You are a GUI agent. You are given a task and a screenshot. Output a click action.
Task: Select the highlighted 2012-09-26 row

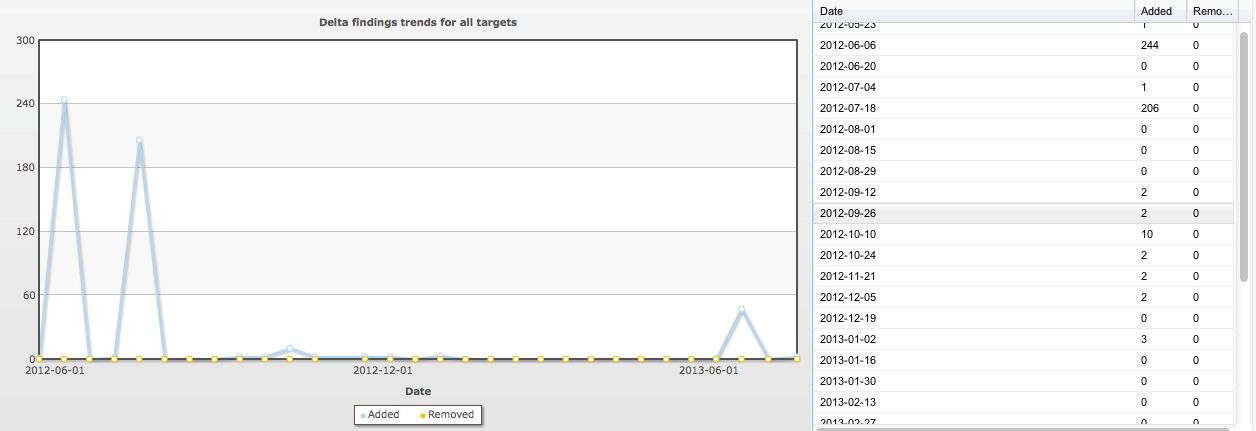coord(1020,213)
